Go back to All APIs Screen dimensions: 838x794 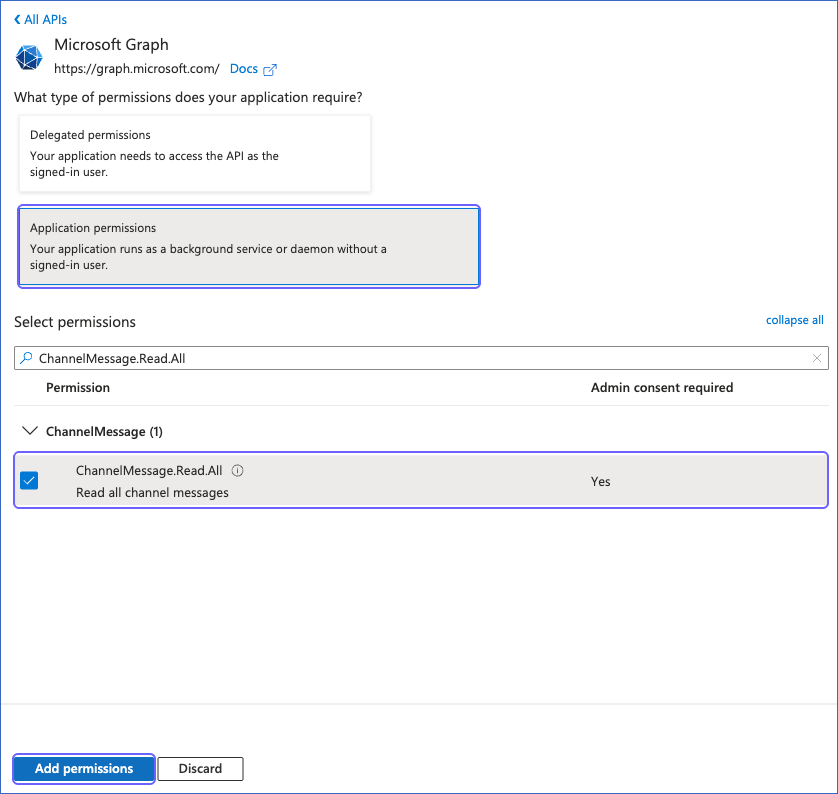coord(41,20)
